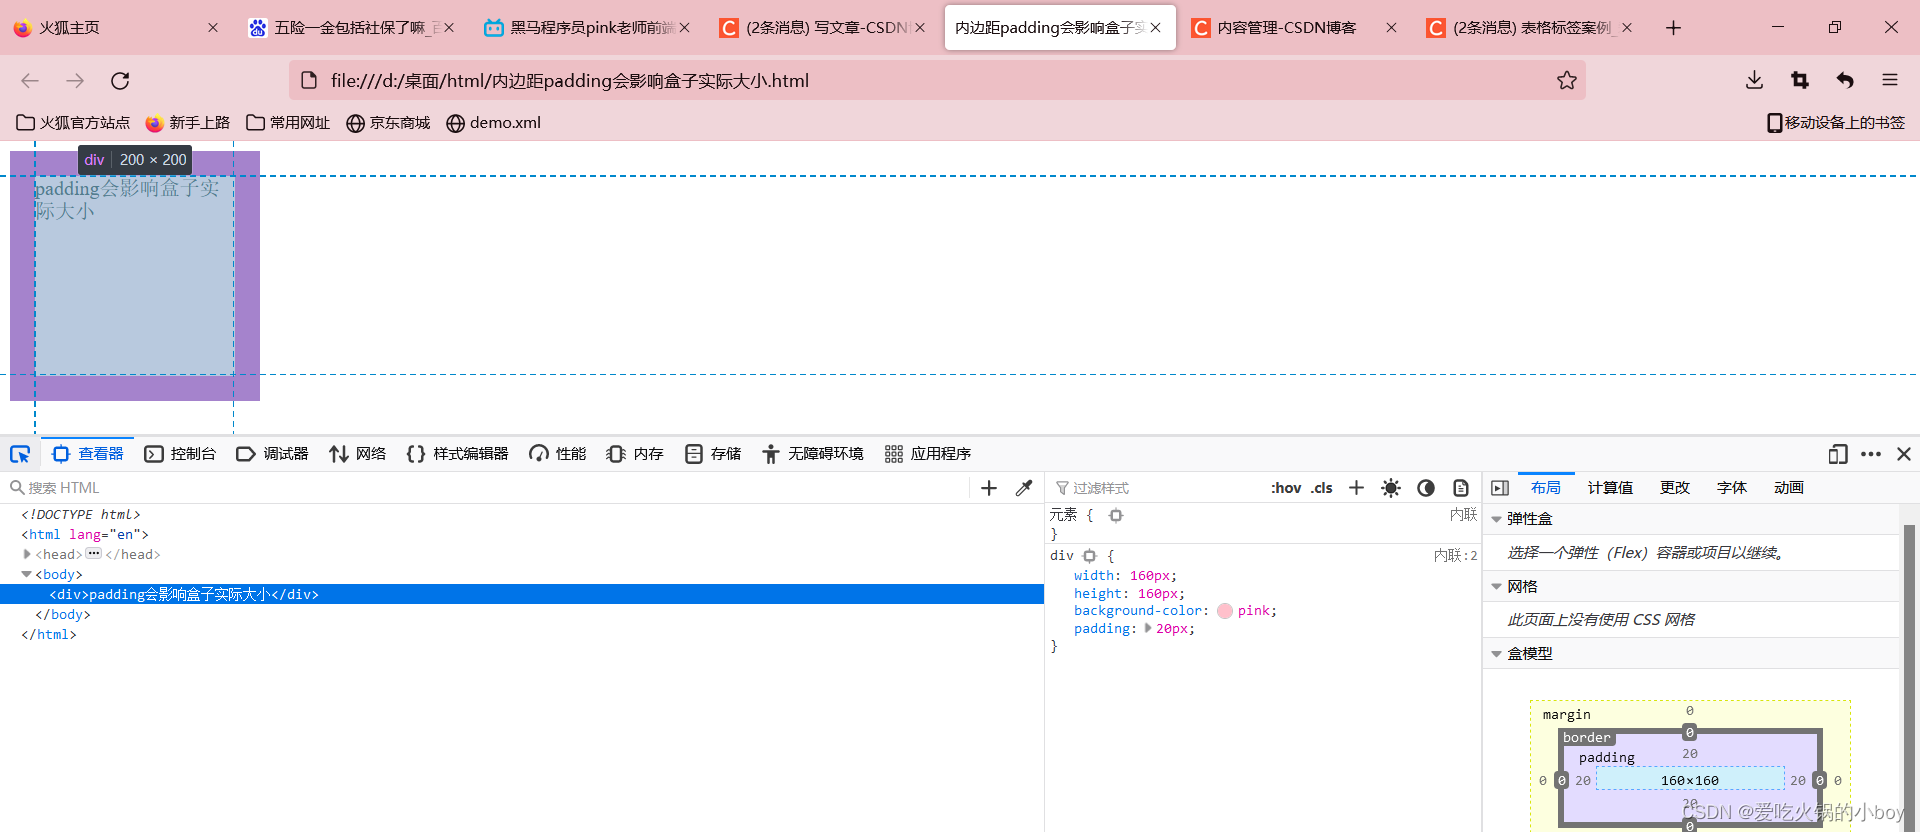1920x832 pixels.
Task: Go back to the previous page
Action: tap(30, 80)
